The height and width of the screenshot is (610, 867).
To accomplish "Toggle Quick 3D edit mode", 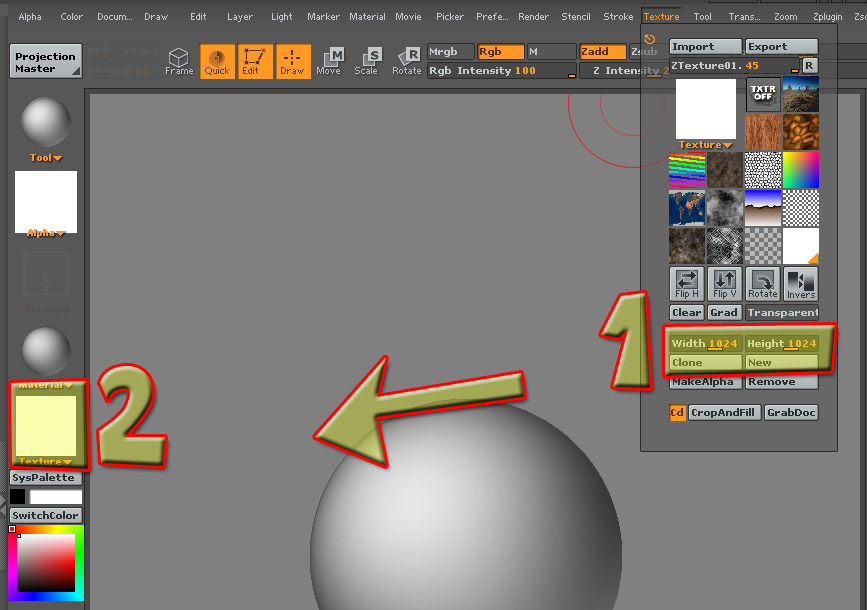I will coord(217,61).
